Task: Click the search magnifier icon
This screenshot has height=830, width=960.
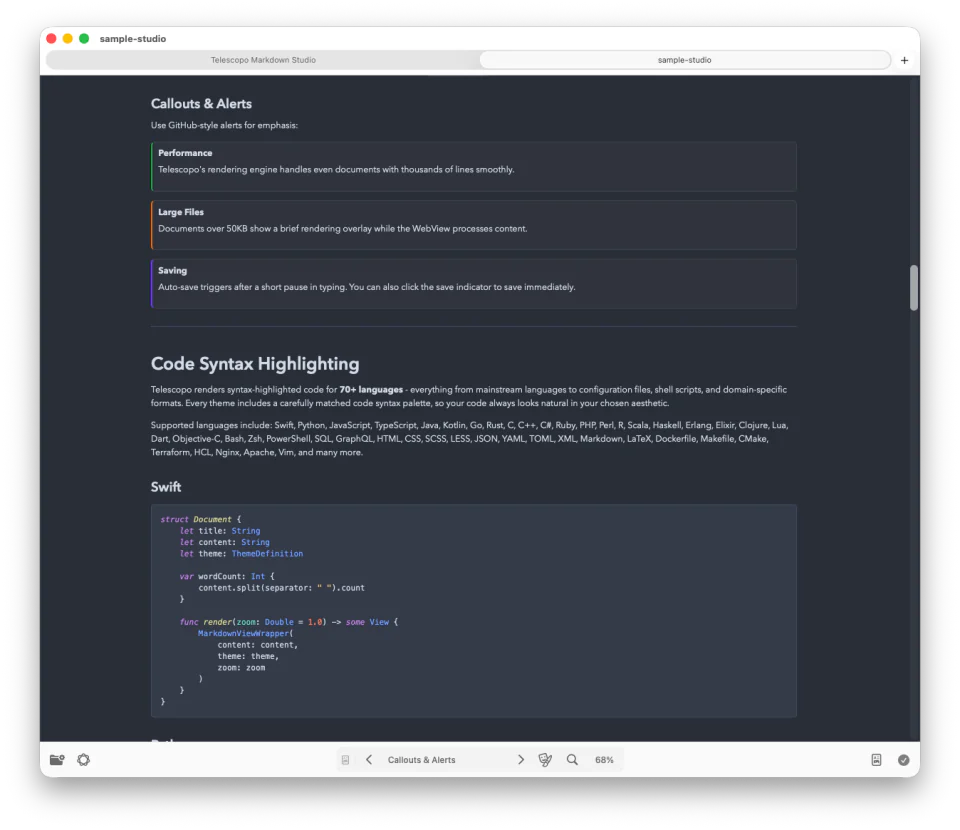Action: coord(572,760)
